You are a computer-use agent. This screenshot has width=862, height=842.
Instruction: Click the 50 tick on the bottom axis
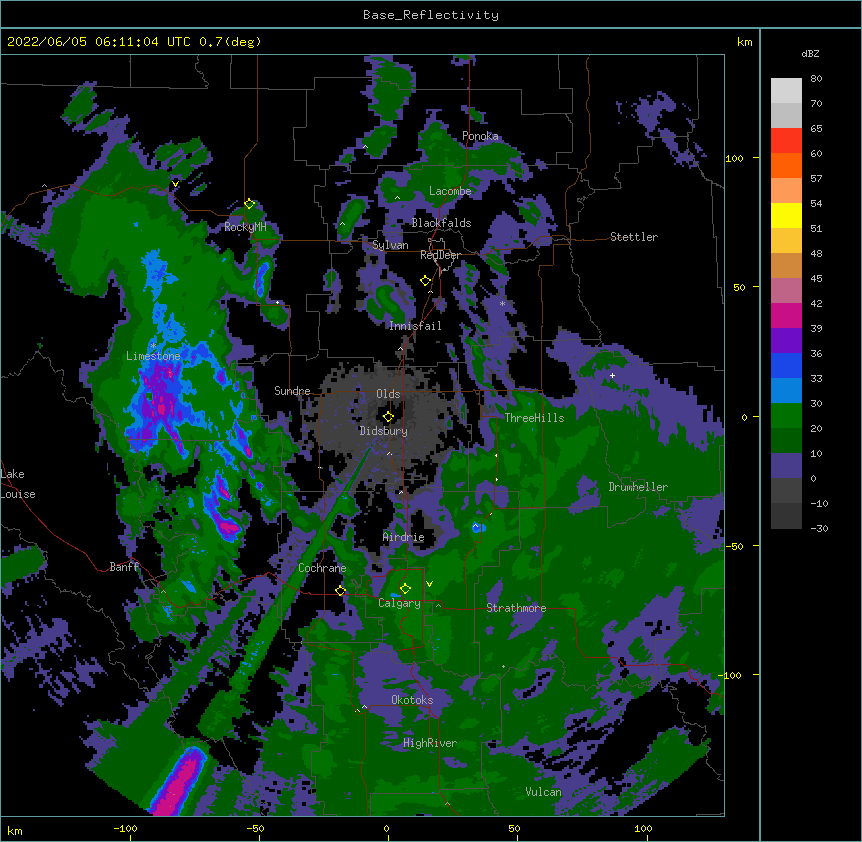point(514,828)
